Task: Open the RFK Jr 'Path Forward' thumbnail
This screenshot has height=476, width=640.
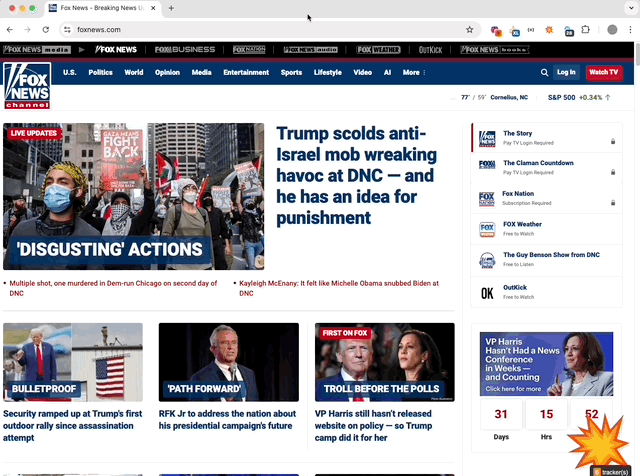Action: (x=228, y=362)
